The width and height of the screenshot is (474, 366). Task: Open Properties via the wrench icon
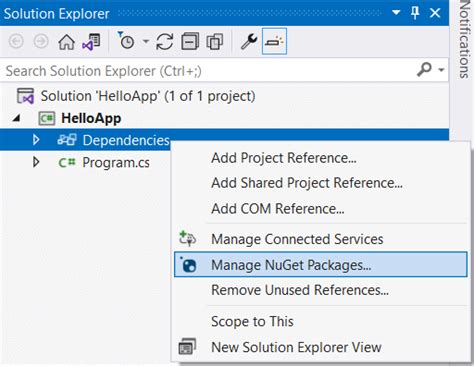click(x=249, y=42)
